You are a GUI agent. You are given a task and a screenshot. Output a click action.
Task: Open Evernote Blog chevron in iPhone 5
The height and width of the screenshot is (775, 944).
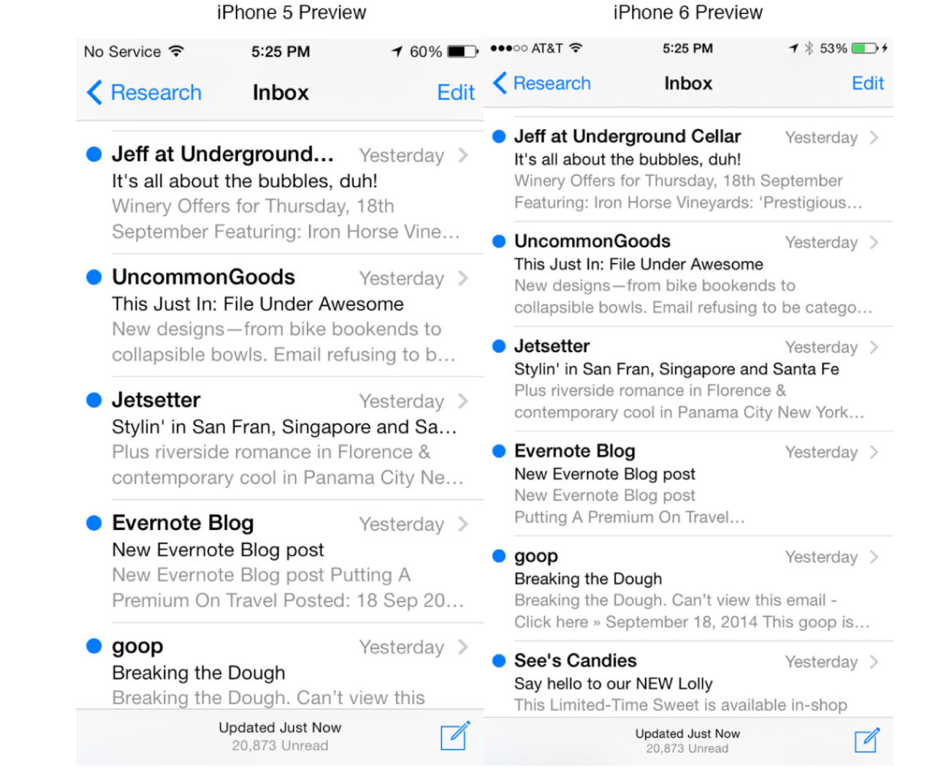(463, 524)
